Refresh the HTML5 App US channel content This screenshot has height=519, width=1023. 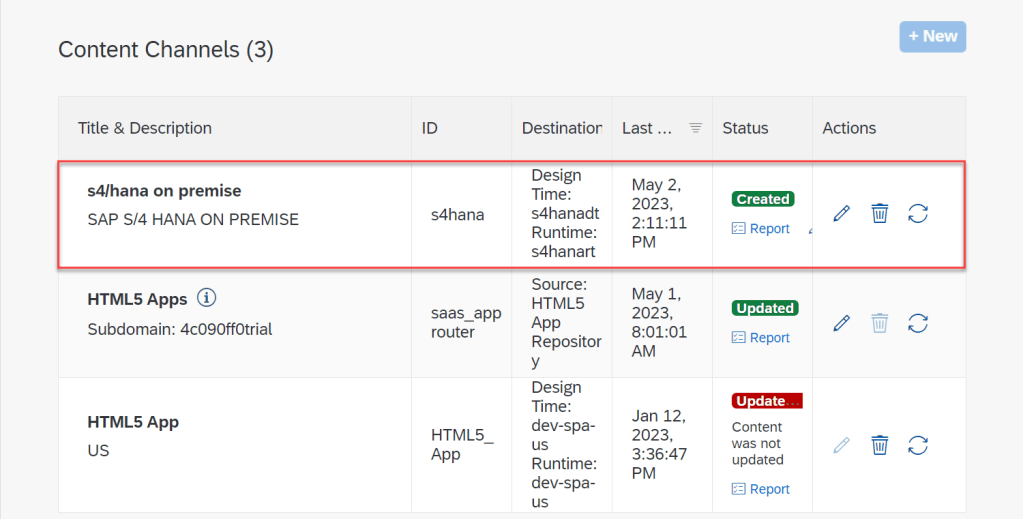click(917, 444)
